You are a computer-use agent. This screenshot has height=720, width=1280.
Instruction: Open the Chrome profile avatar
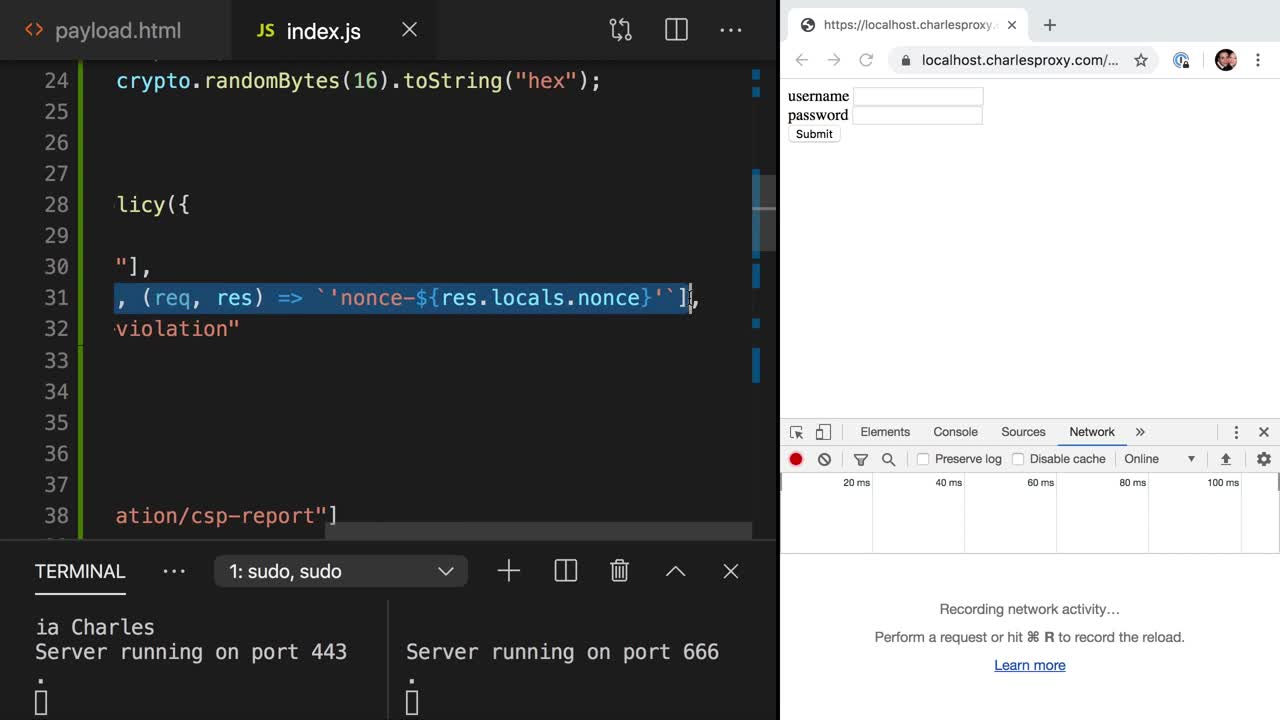[x=1226, y=60]
